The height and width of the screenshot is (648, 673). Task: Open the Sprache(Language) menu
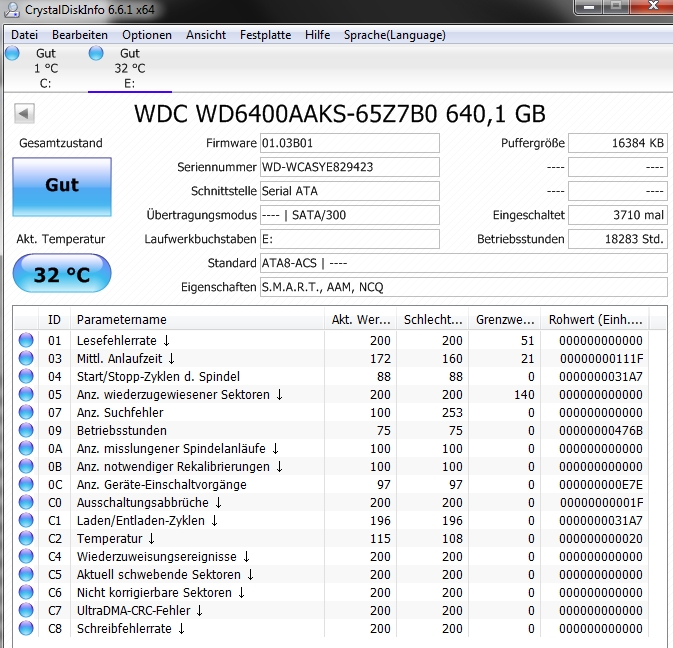coord(394,35)
